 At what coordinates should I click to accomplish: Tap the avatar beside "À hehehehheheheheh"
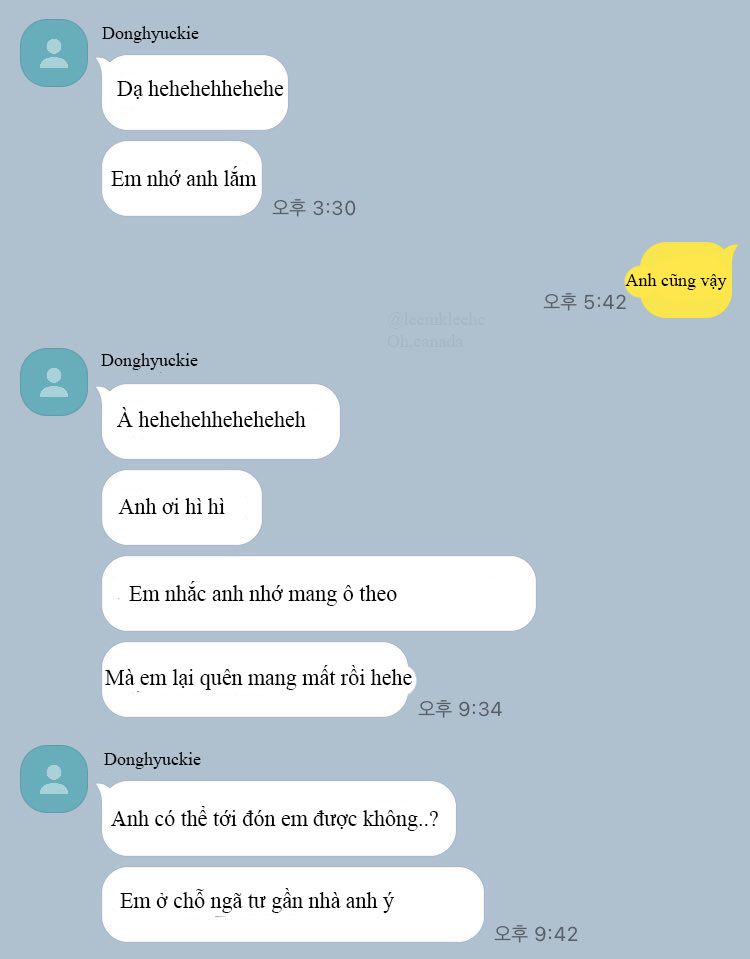(x=54, y=382)
